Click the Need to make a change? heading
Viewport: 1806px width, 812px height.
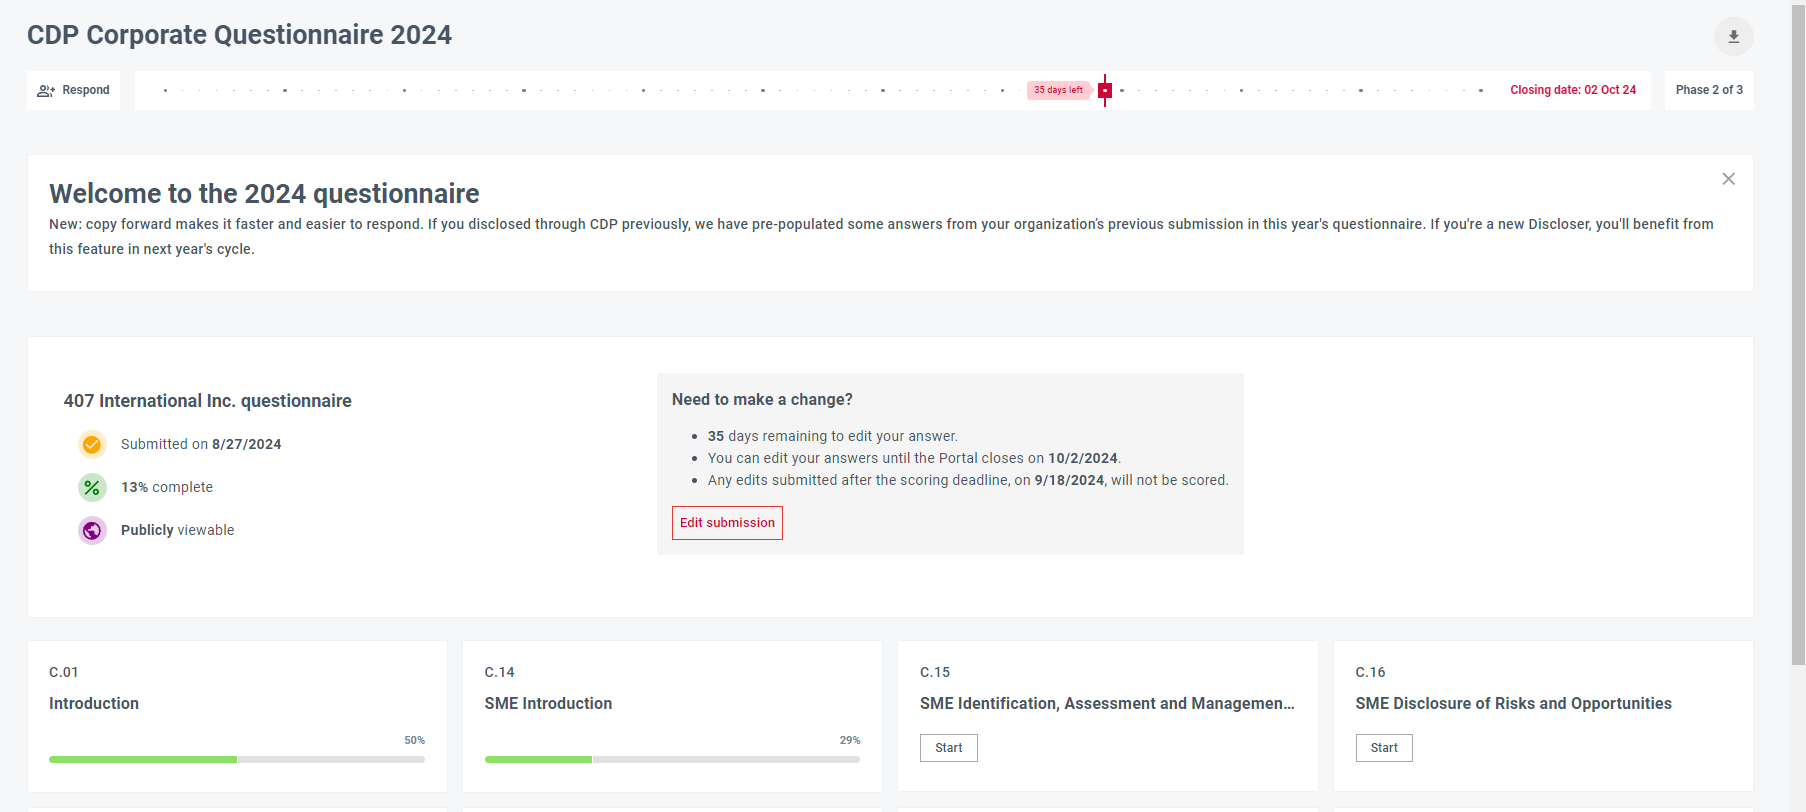[762, 399]
